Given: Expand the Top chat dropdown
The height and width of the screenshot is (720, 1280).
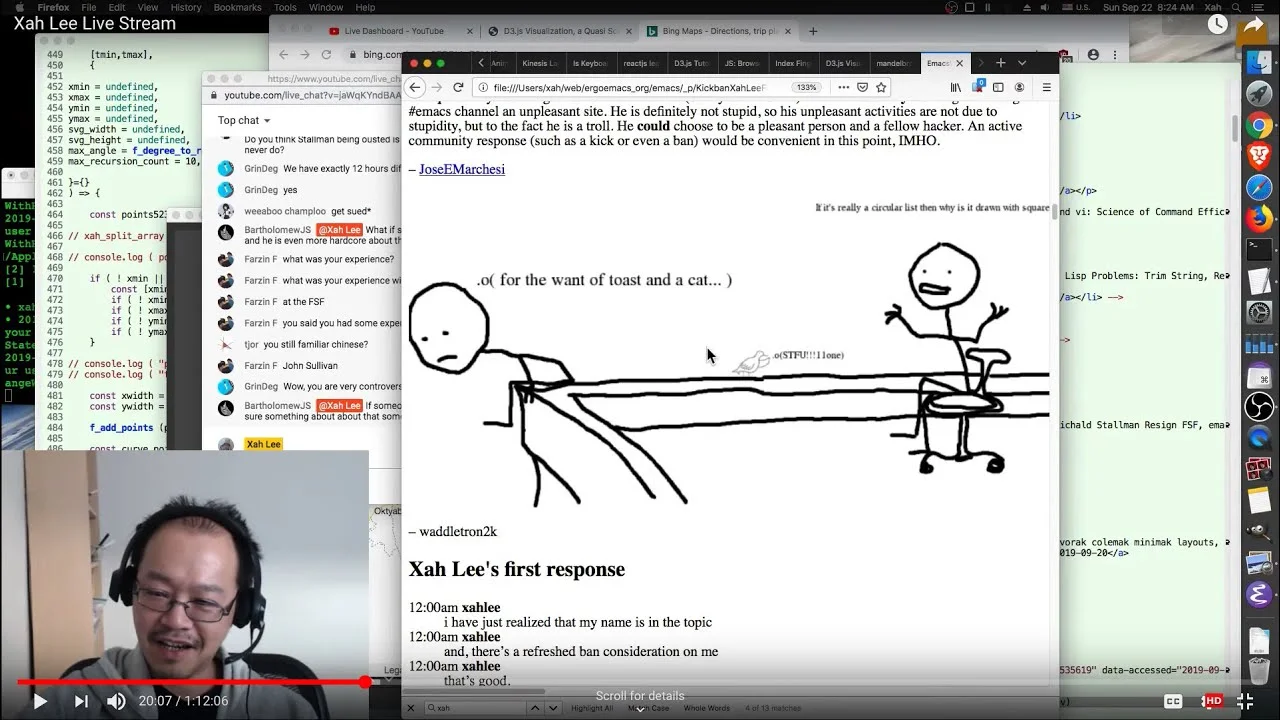Looking at the screenshot, I should tap(244, 120).
